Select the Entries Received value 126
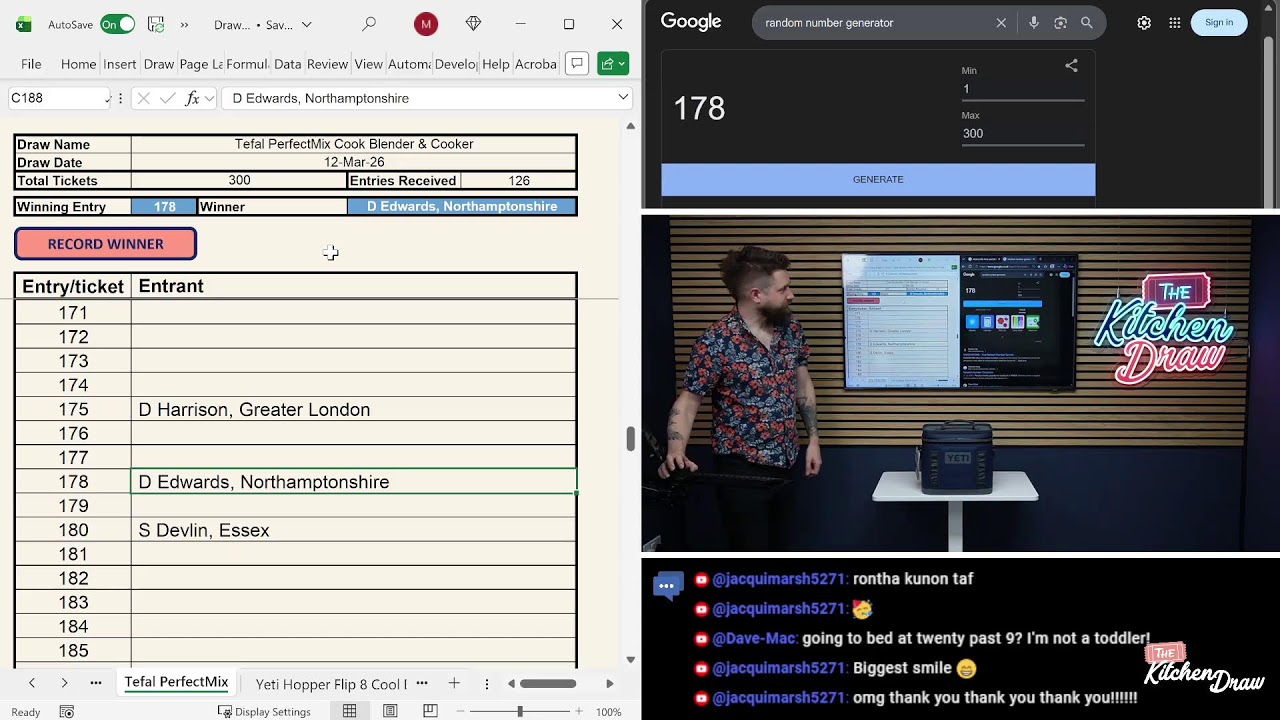 [518, 181]
